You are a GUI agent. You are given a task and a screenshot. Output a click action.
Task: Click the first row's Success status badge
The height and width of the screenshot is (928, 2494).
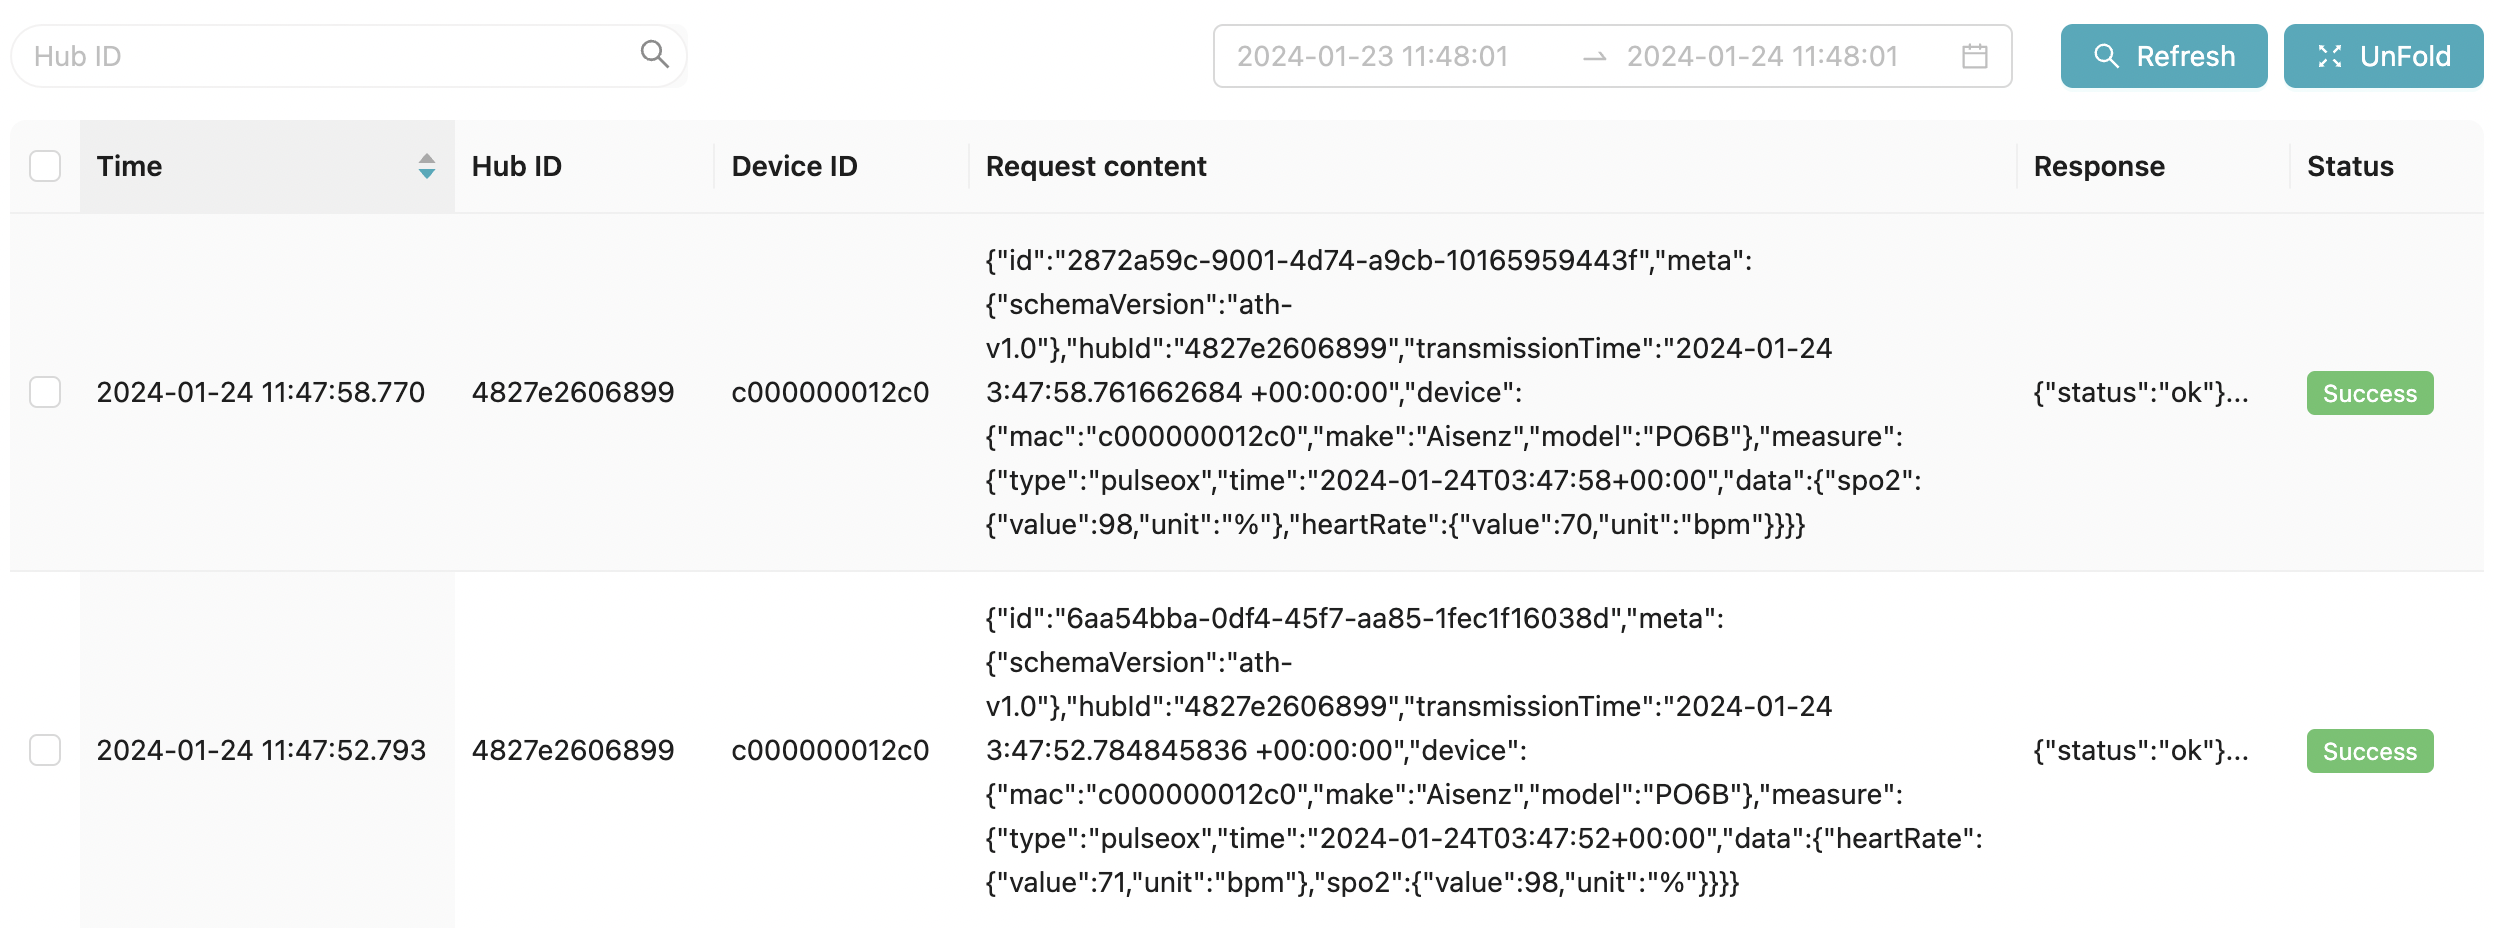(x=2370, y=393)
